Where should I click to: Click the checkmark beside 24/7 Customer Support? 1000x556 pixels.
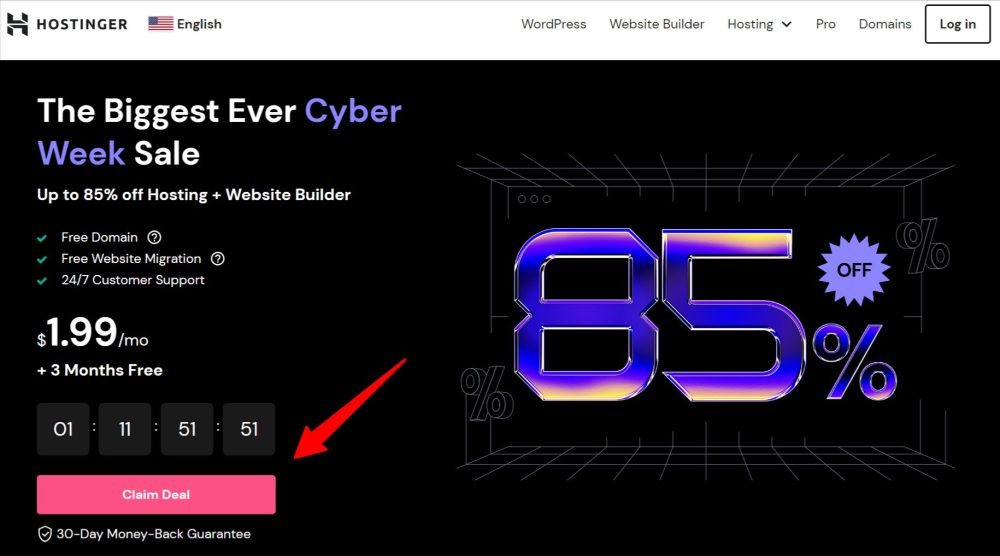[x=42, y=281]
